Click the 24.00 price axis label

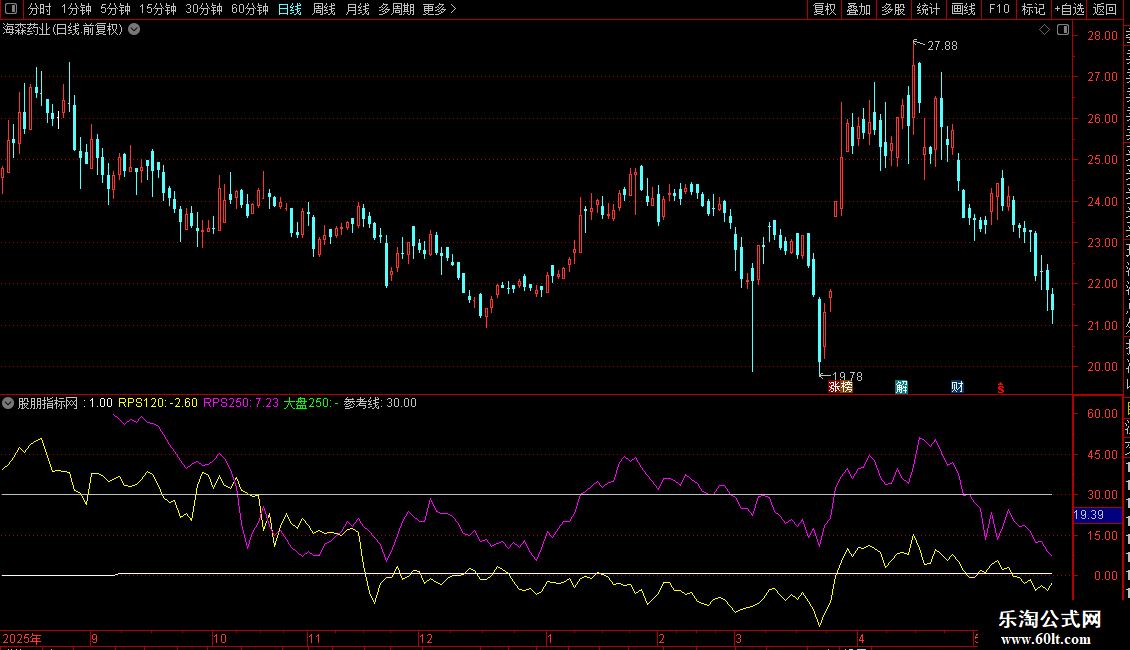click(1103, 201)
